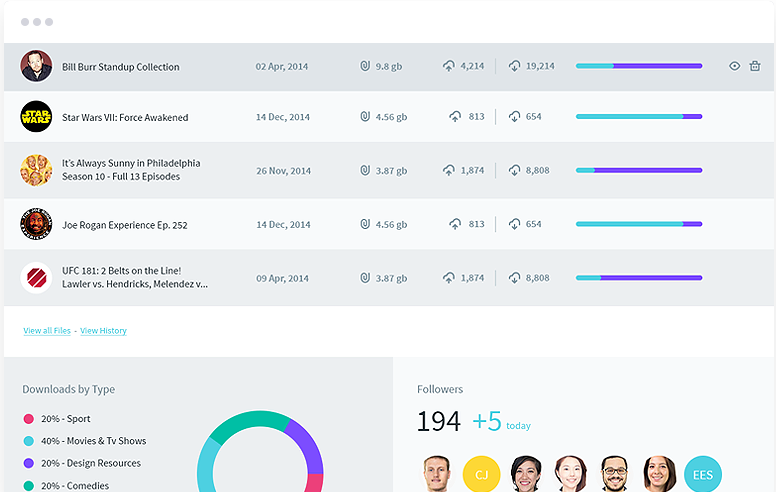Open the EES follower avatar
Viewport: 776px width, 493px height.
point(702,473)
